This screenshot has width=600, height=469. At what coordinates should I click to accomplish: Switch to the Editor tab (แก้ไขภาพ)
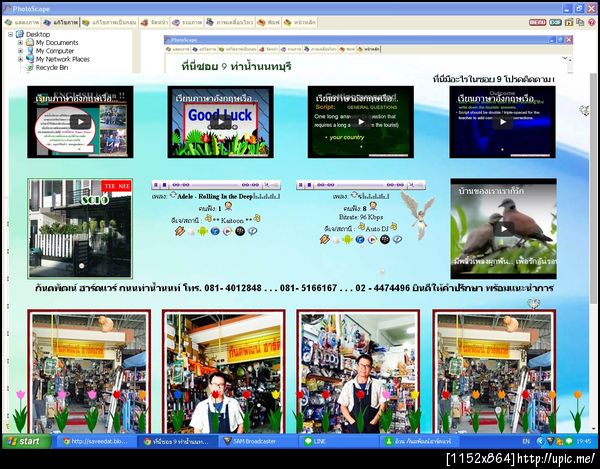point(61,23)
